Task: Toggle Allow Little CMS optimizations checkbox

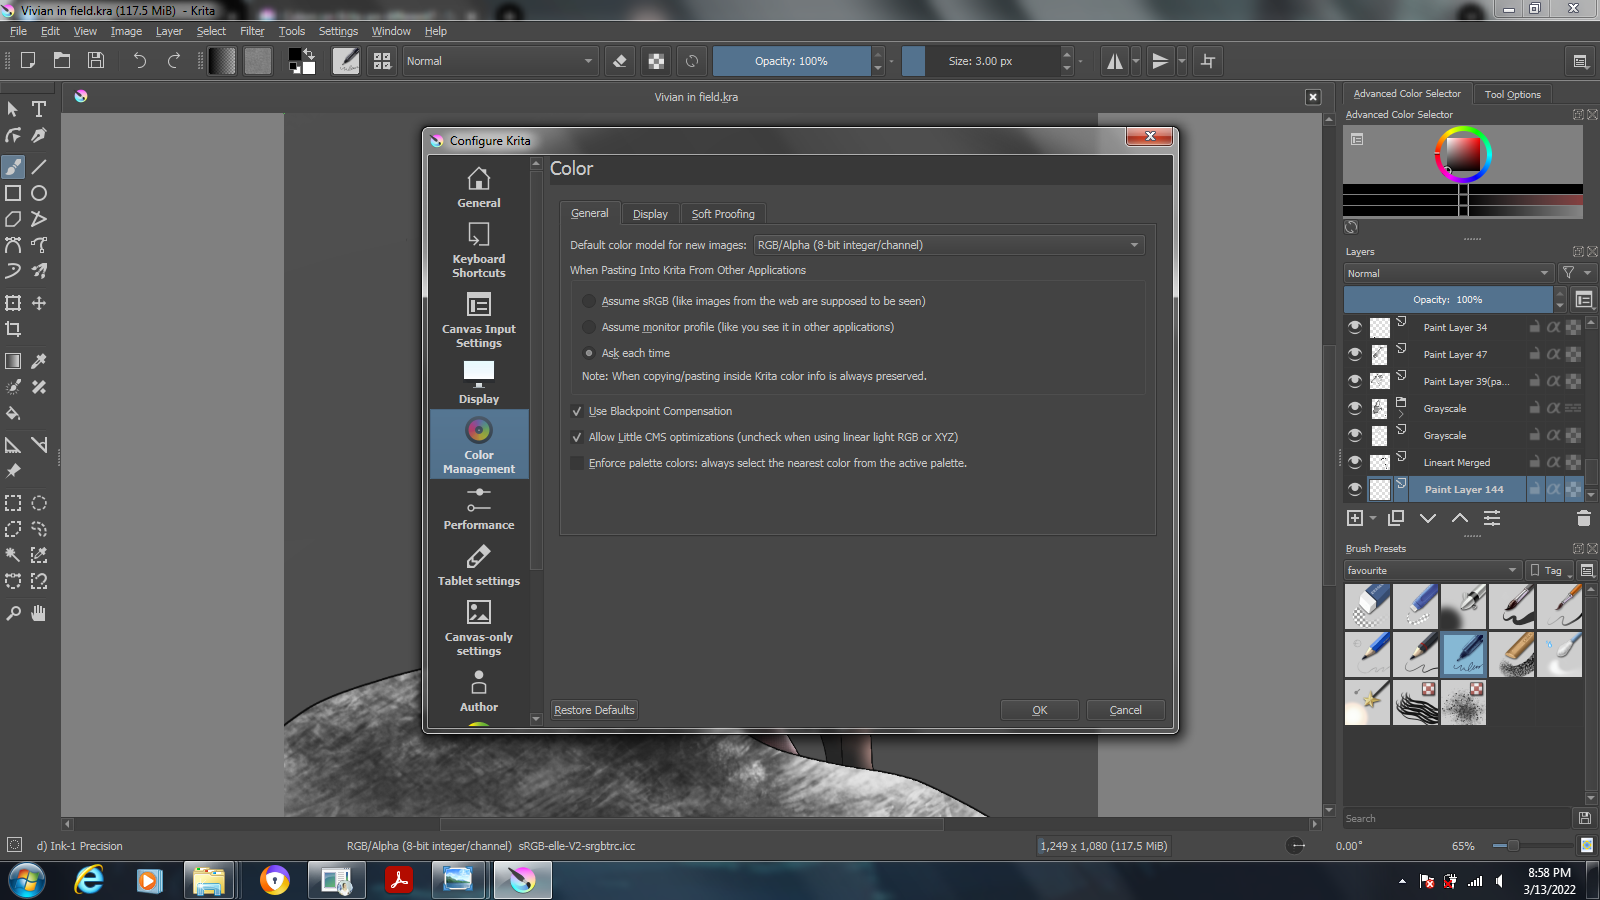Action: [x=577, y=437]
